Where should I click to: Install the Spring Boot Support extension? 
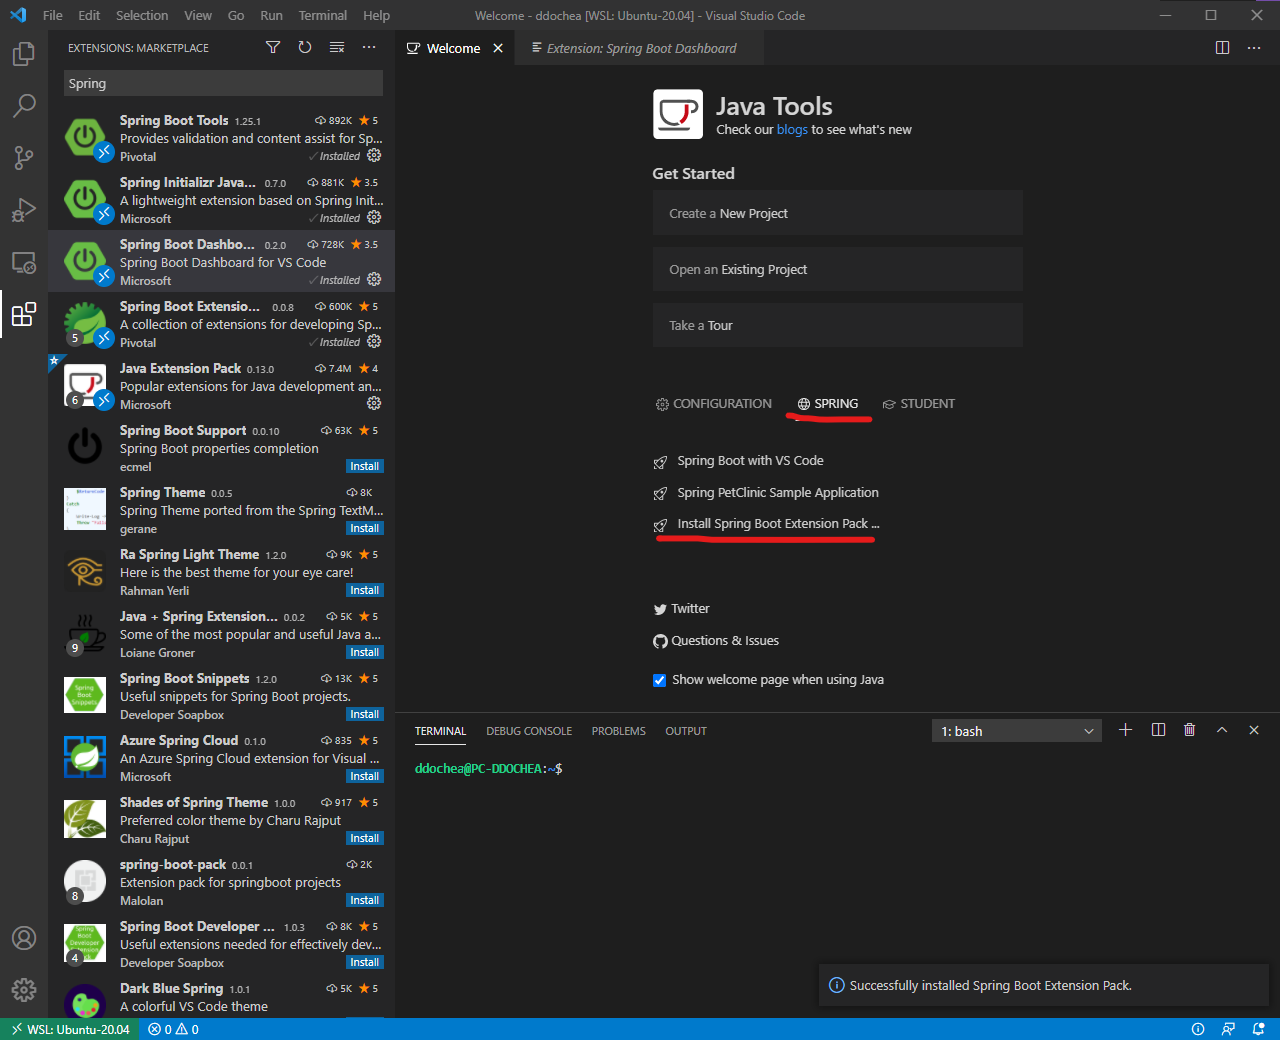(x=364, y=467)
